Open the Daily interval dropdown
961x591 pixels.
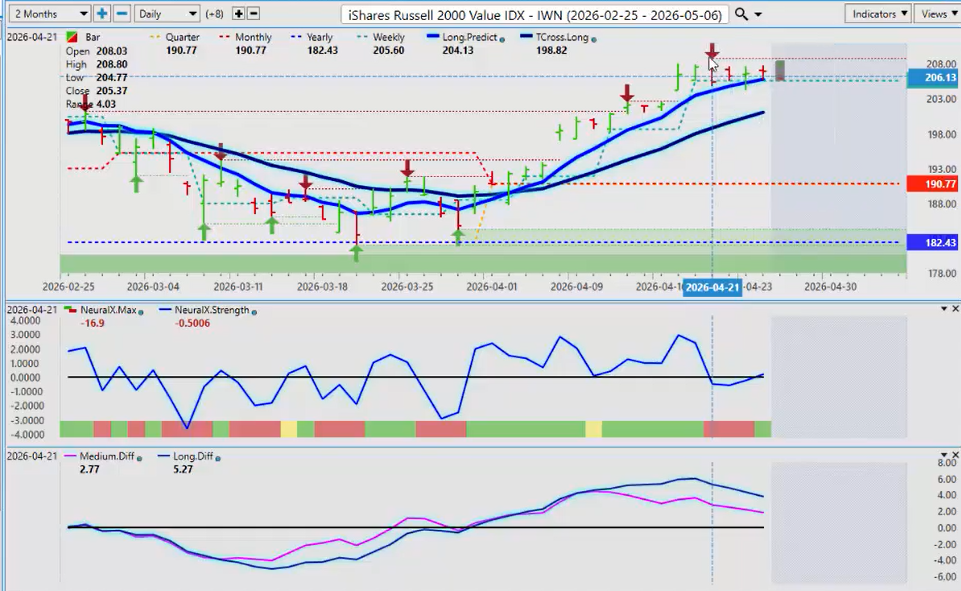(166, 14)
